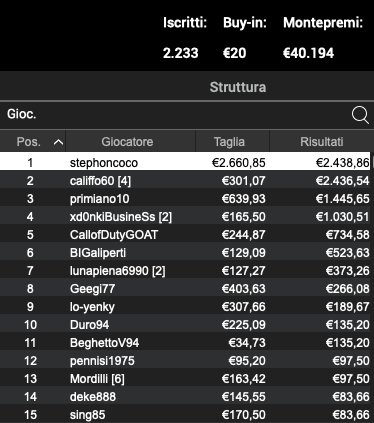Select the CallofDutyGOAT row
Screen dimensions: 374x423
click(x=185, y=235)
